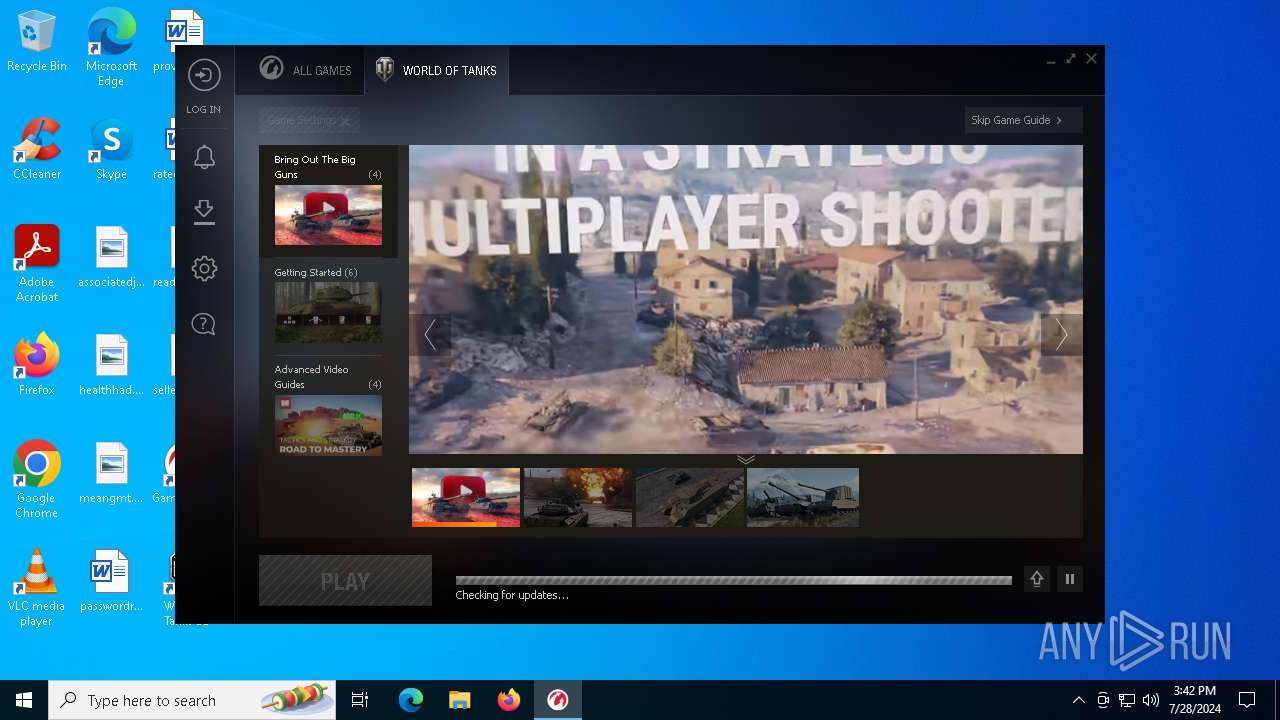Open File Explorer from the taskbar
The width and height of the screenshot is (1280, 720).
tap(459, 700)
